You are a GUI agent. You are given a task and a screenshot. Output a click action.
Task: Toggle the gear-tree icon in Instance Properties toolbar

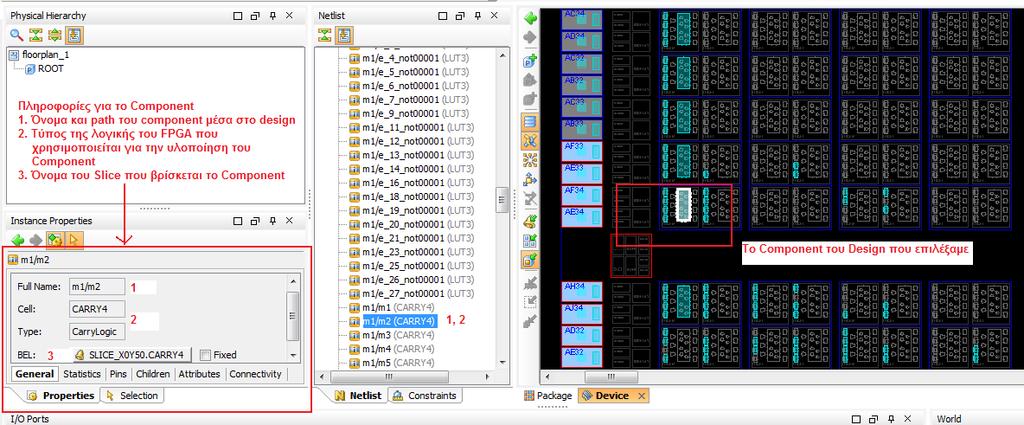[x=55, y=240]
